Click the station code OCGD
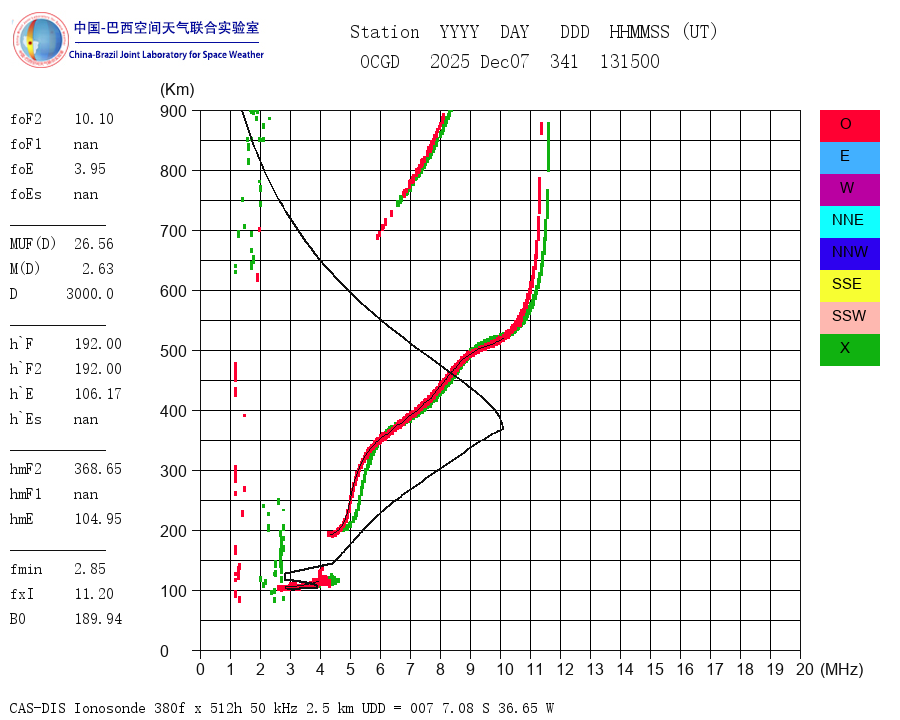This screenshot has width=900, height=720. point(380,61)
